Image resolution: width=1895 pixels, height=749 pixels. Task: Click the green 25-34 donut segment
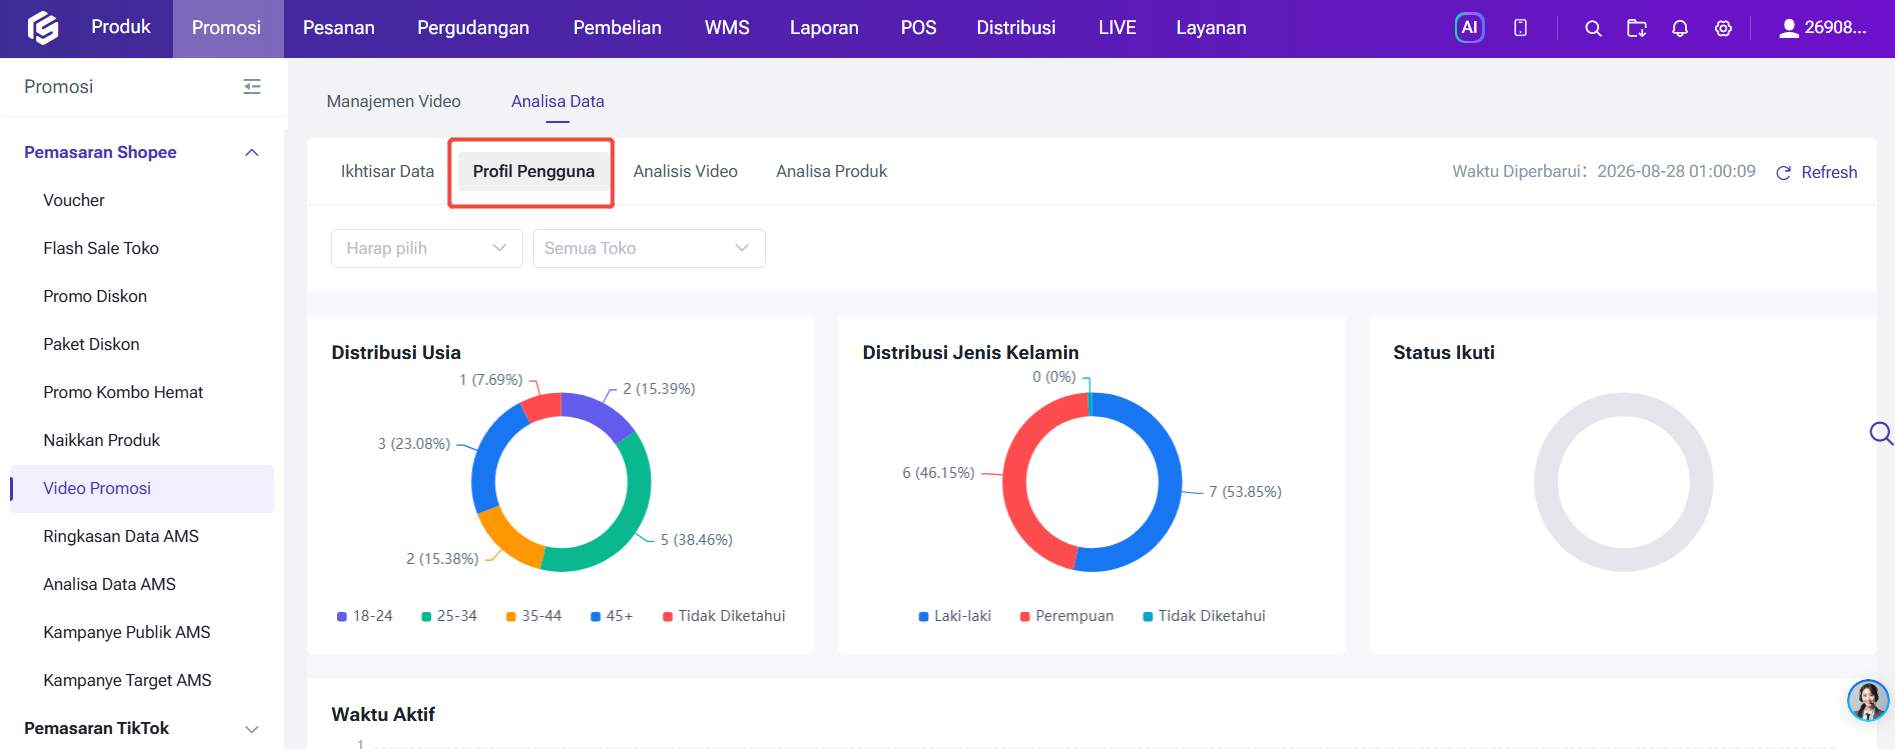click(620, 500)
